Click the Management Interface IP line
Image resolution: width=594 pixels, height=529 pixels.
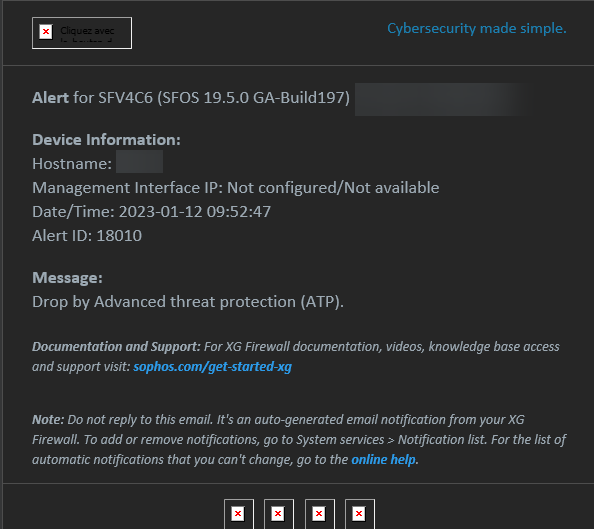click(x=236, y=188)
